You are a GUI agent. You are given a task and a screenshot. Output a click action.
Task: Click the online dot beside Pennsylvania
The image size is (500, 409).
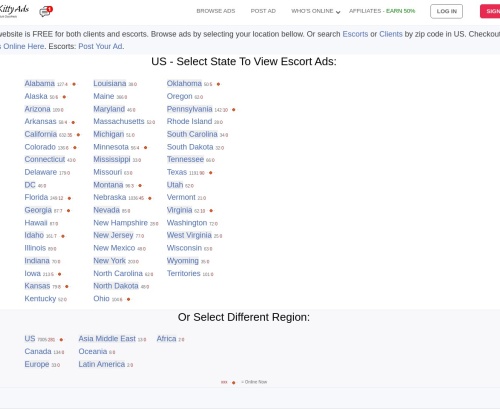coord(233,110)
